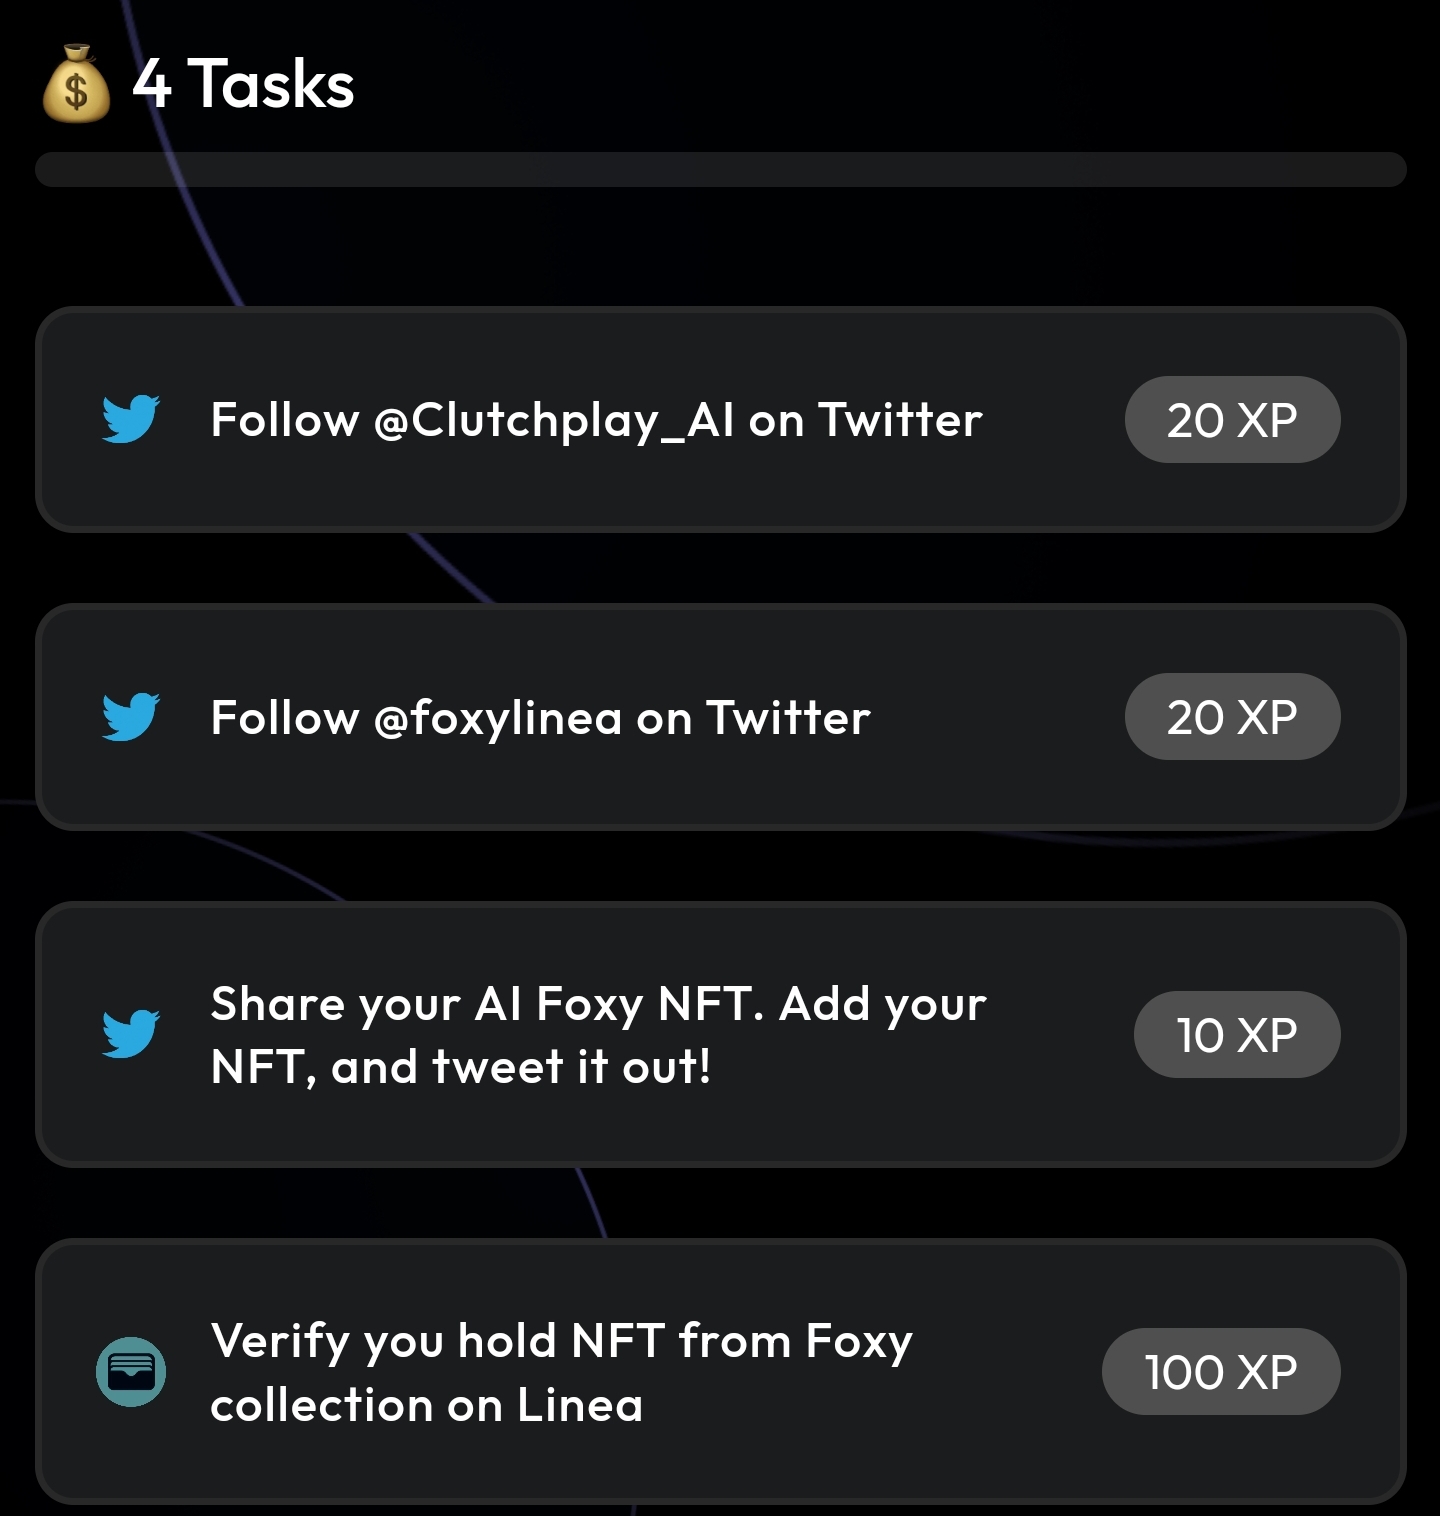Select the first task card with Clutchplay_AI
This screenshot has height=1516, width=1440.
[720, 419]
